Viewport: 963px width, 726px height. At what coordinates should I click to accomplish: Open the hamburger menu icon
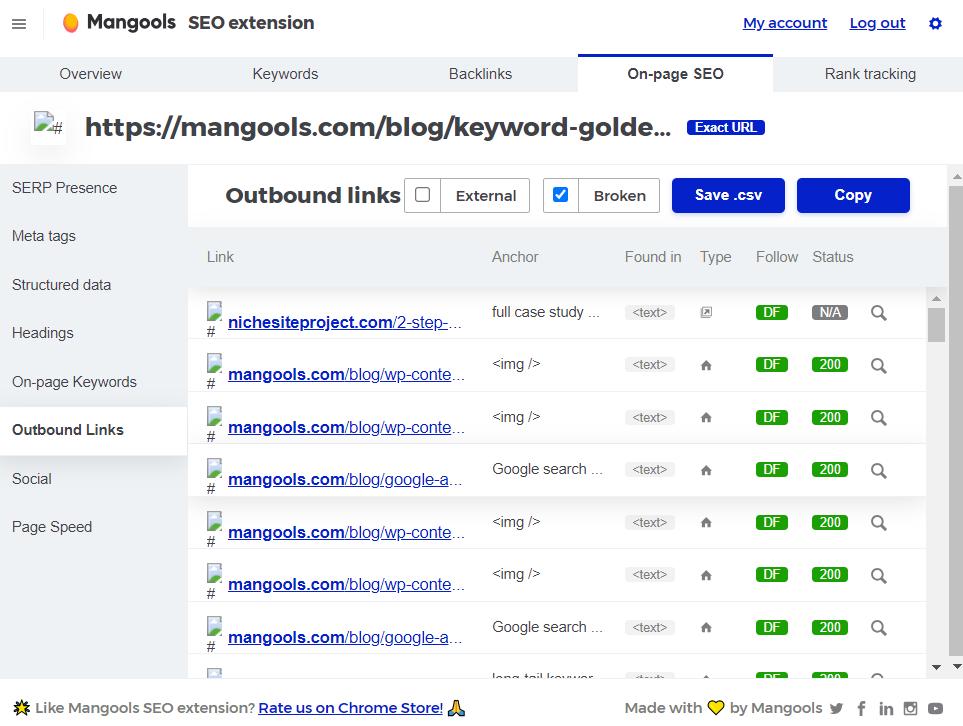coord(19,24)
